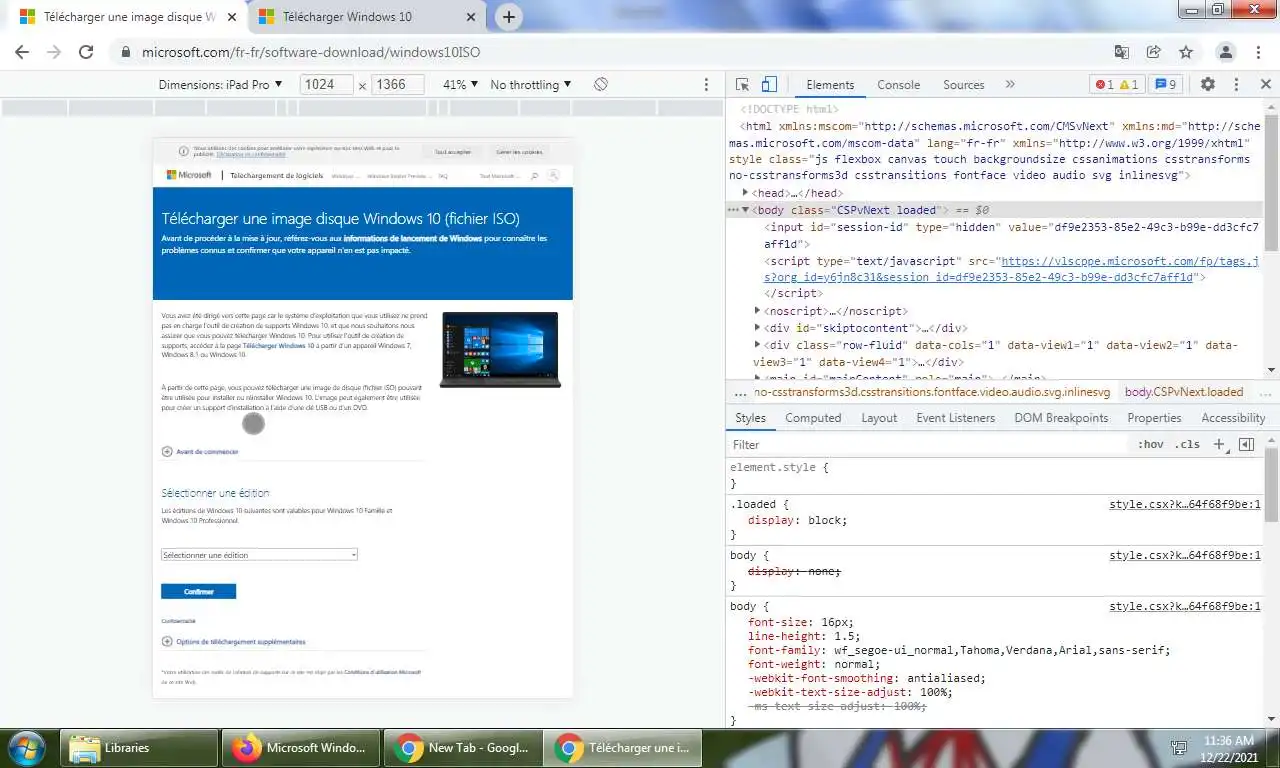Click the Microsoft logo on the page
The width and height of the screenshot is (1280, 768).
(189, 175)
